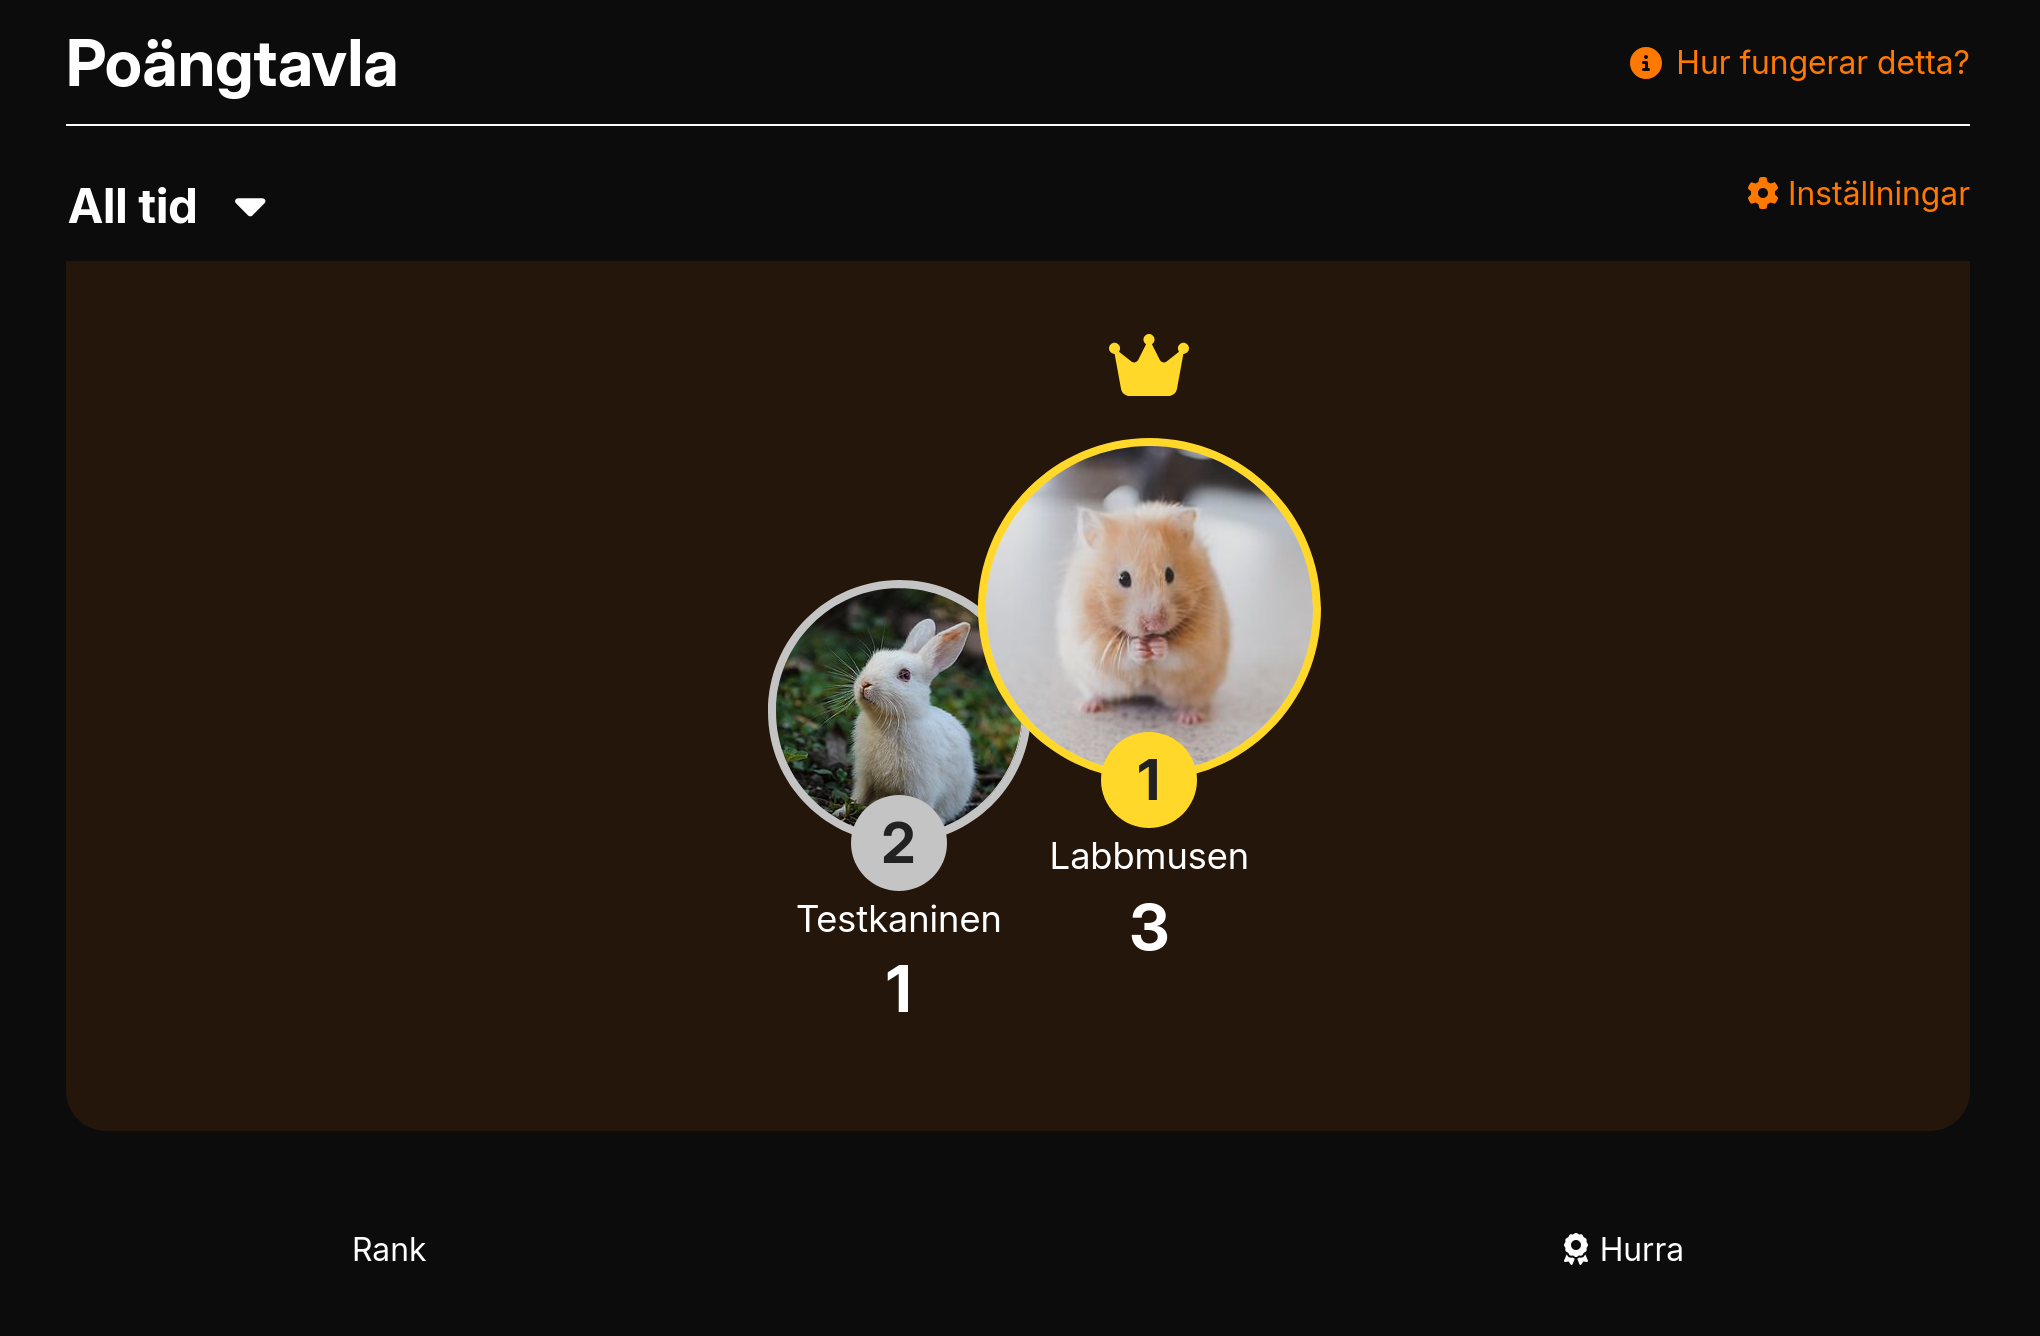This screenshot has width=2040, height=1336.
Task: Click the Poängtavla page title
Action: click(x=232, y=64)
